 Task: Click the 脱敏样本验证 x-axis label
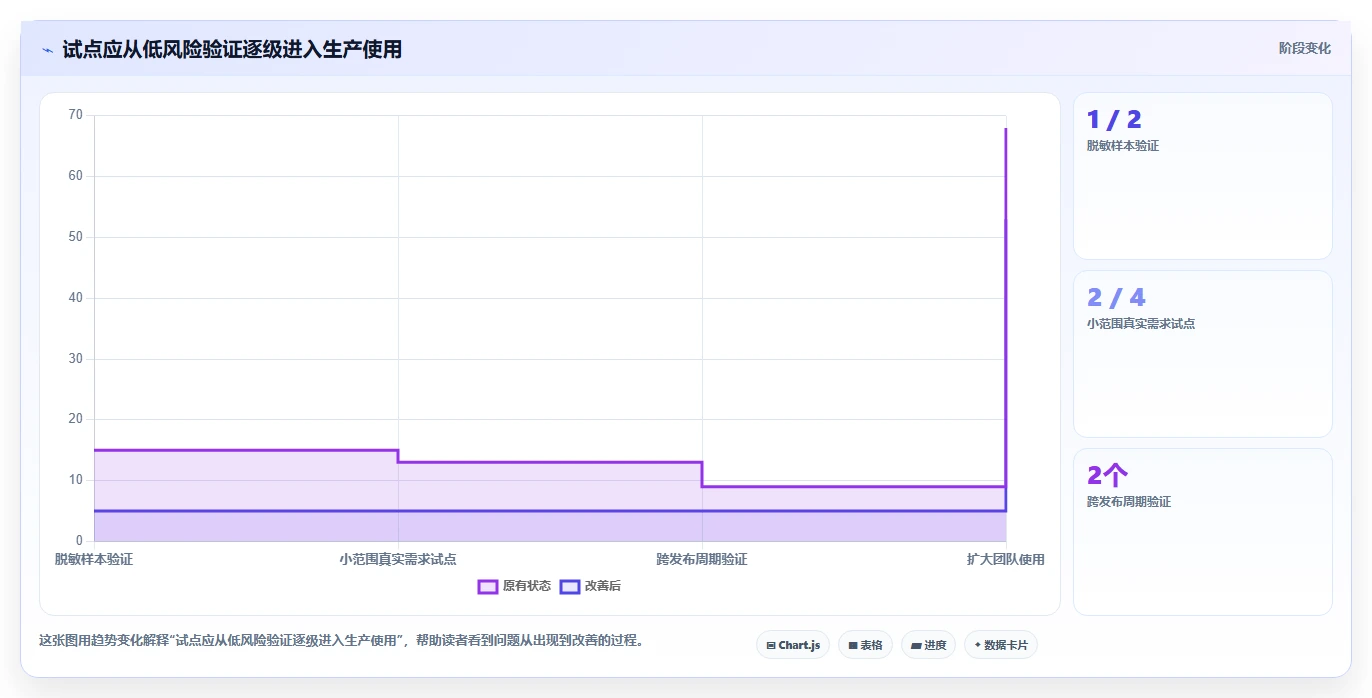click(x=94, y=559)
